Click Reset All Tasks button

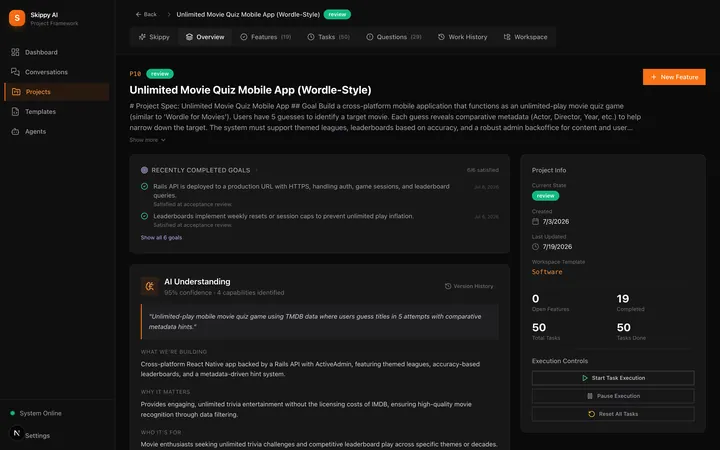(613, 414)
